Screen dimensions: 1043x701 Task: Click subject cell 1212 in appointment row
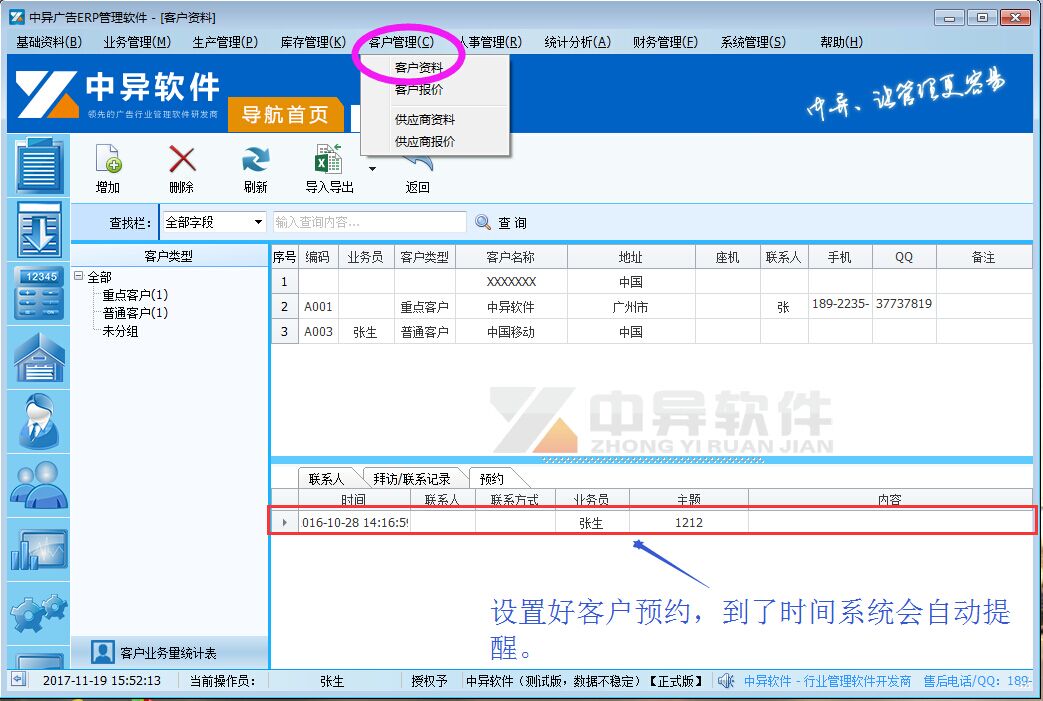click(688, 522)
